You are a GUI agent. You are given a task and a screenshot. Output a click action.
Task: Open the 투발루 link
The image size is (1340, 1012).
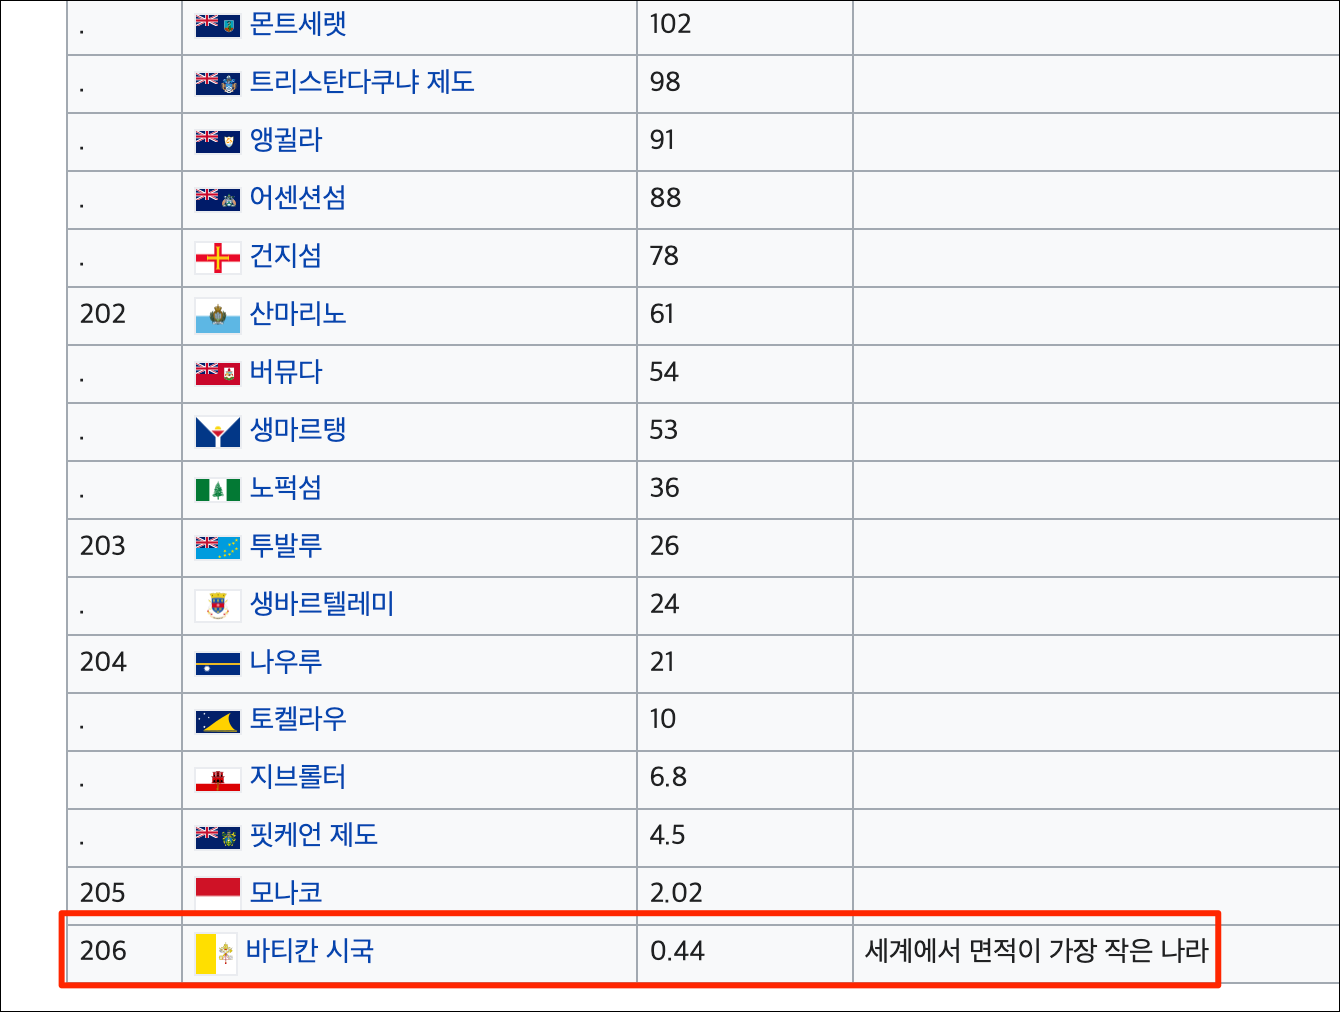pyautogui.click(x=286, y=546)
